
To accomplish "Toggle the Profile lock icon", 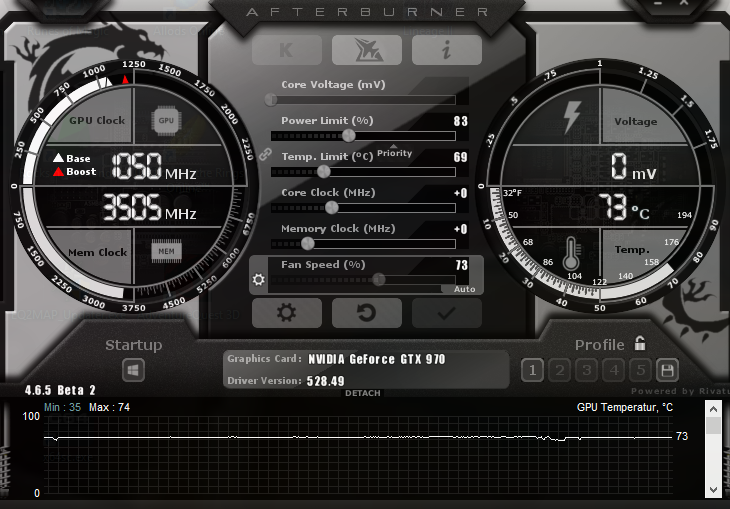I will click(640, 343).
